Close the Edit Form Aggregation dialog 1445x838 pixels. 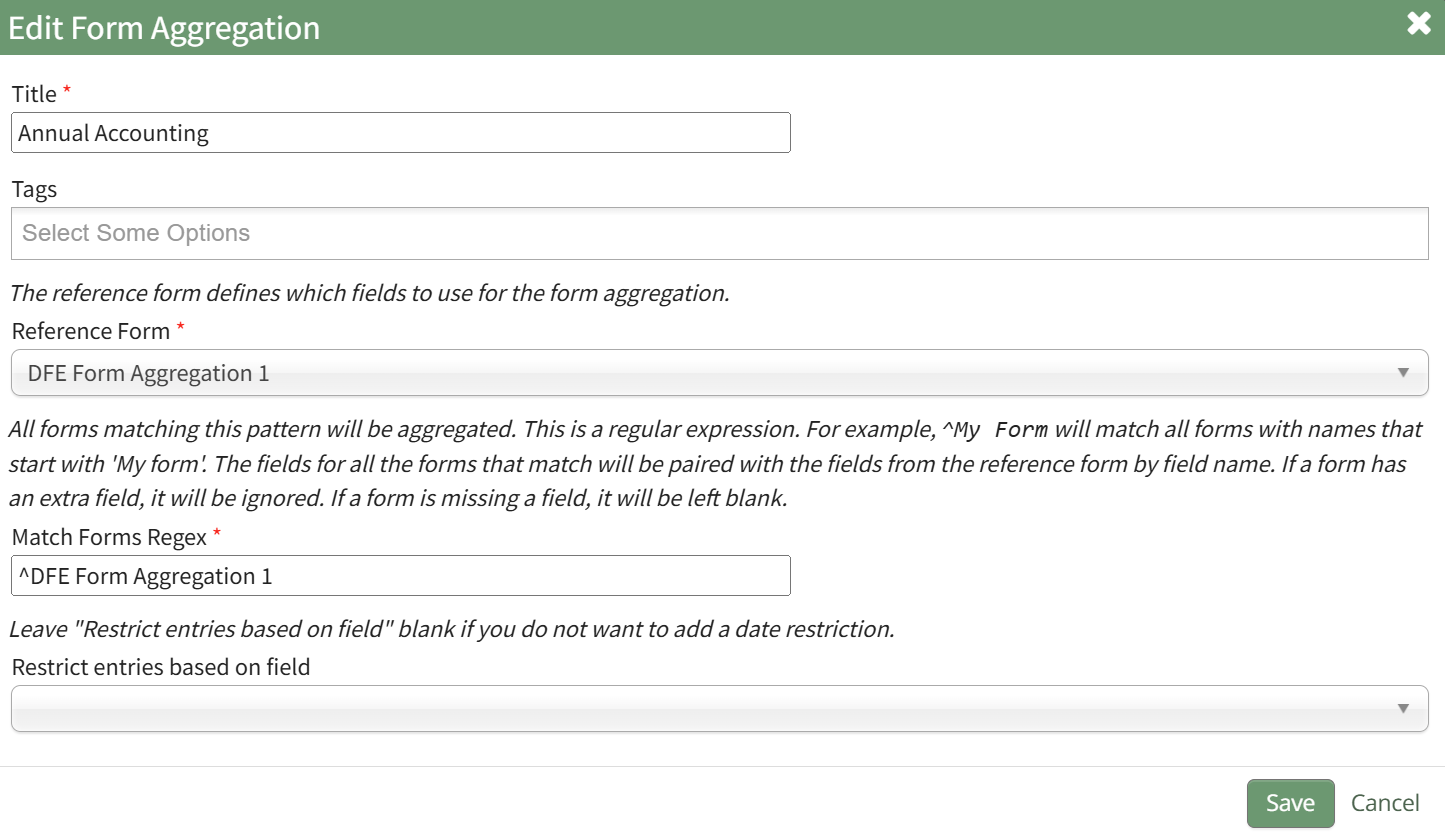1418,25
